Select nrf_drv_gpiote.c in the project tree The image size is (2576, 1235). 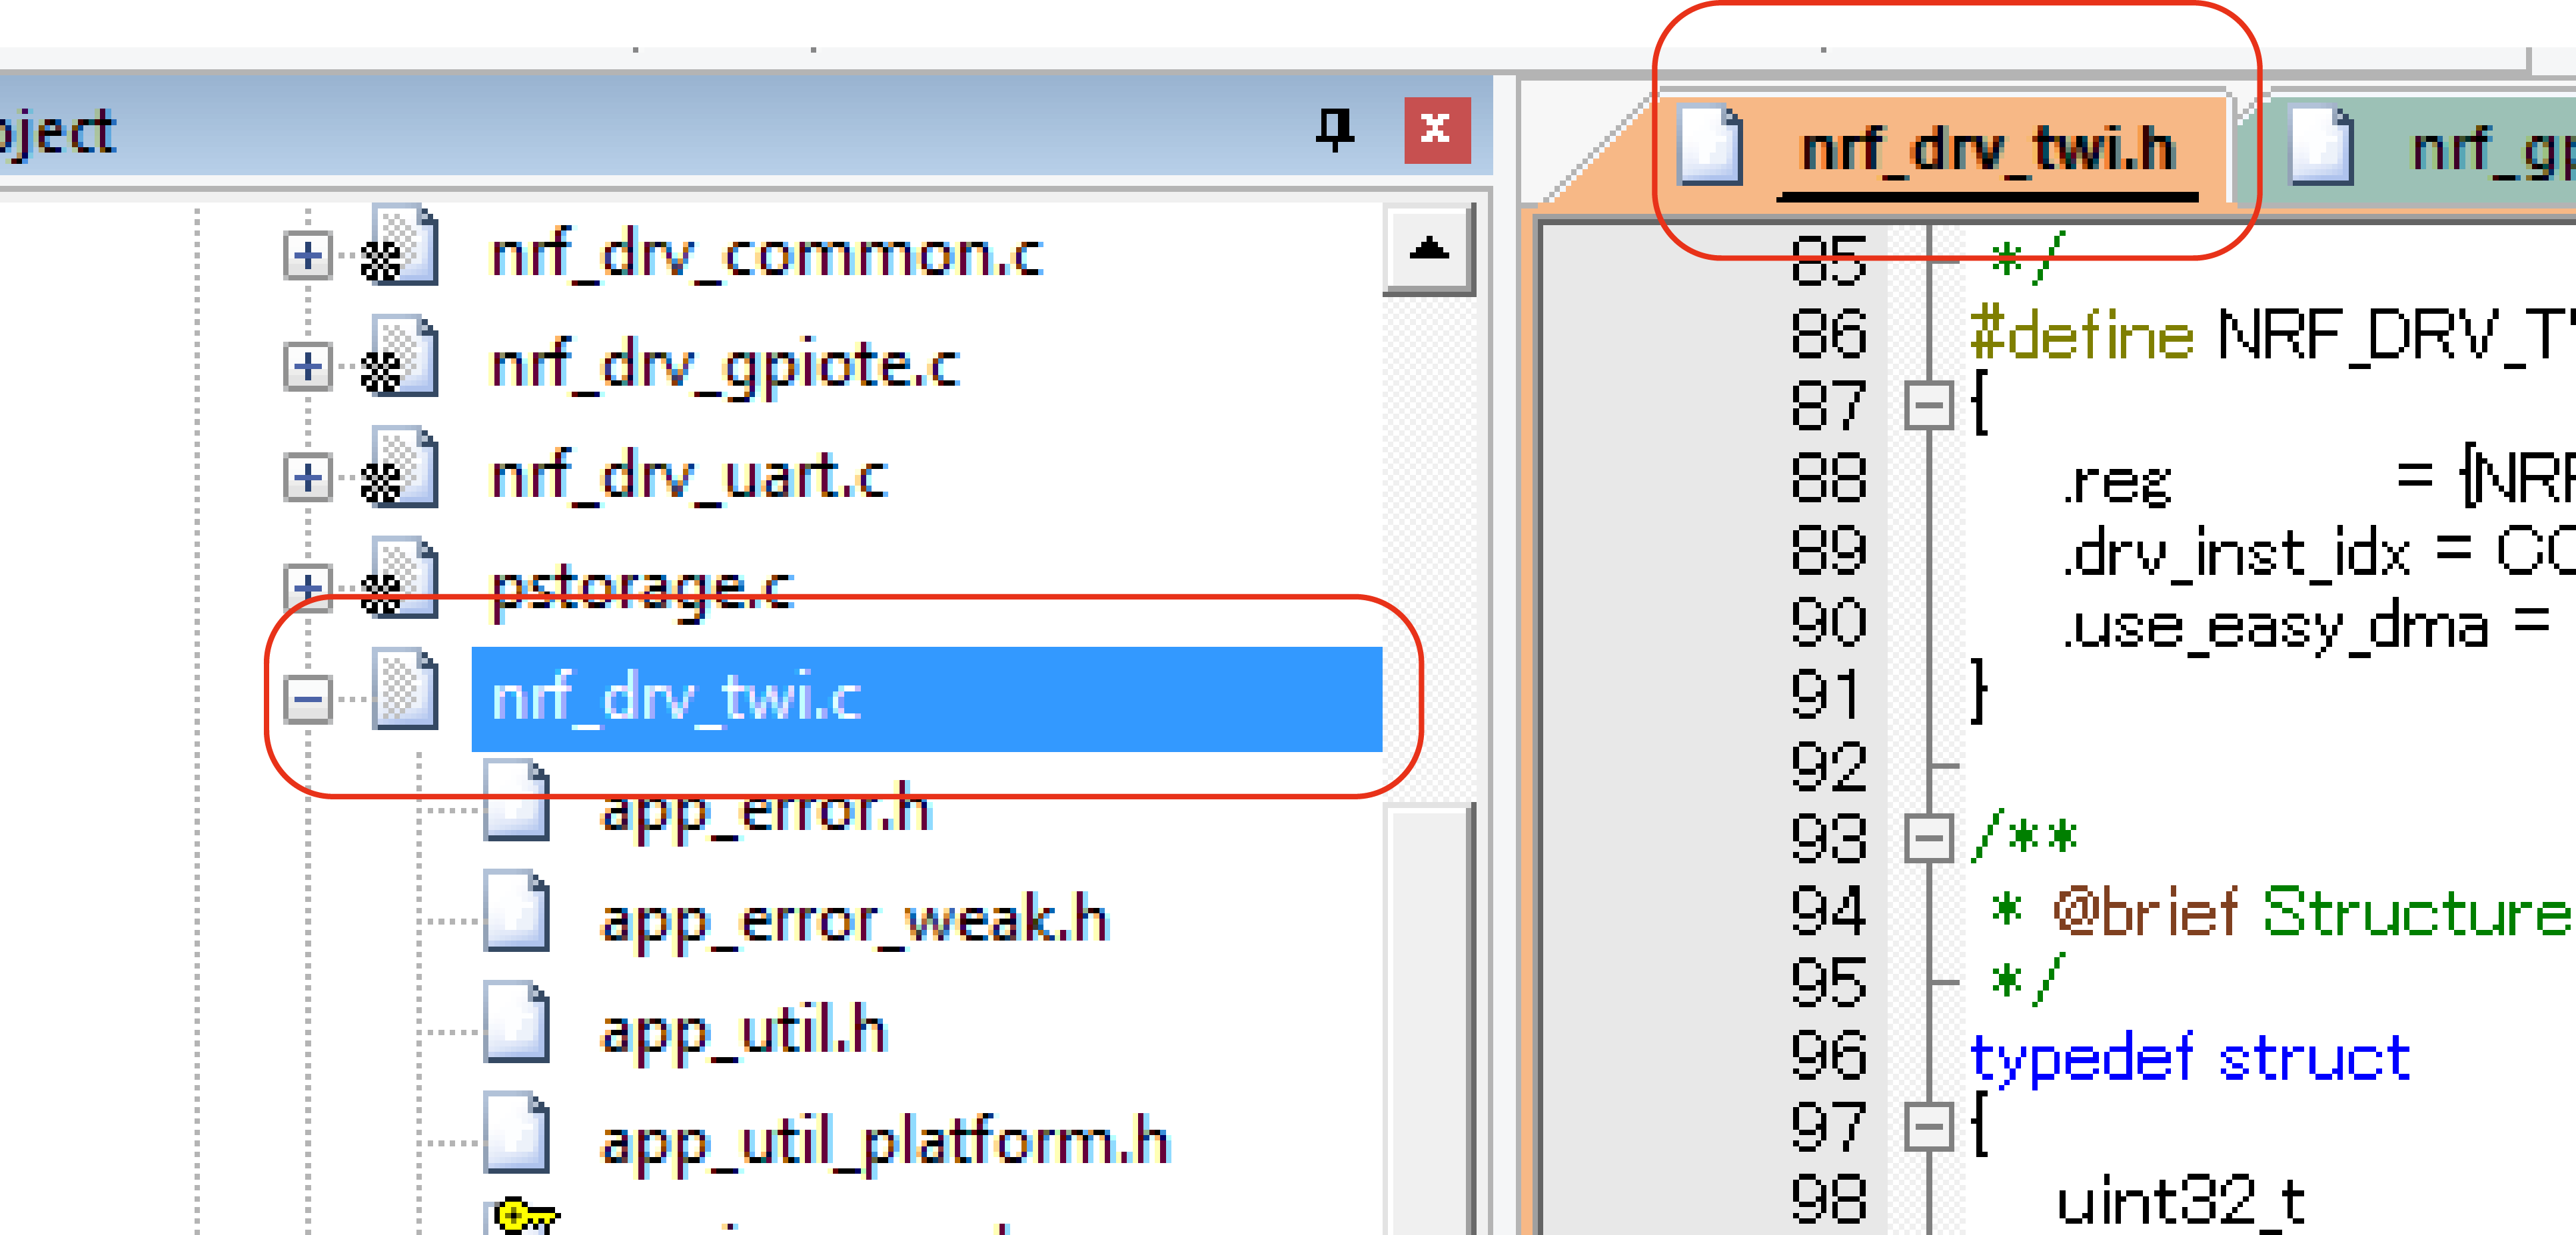tap(725, 367)
